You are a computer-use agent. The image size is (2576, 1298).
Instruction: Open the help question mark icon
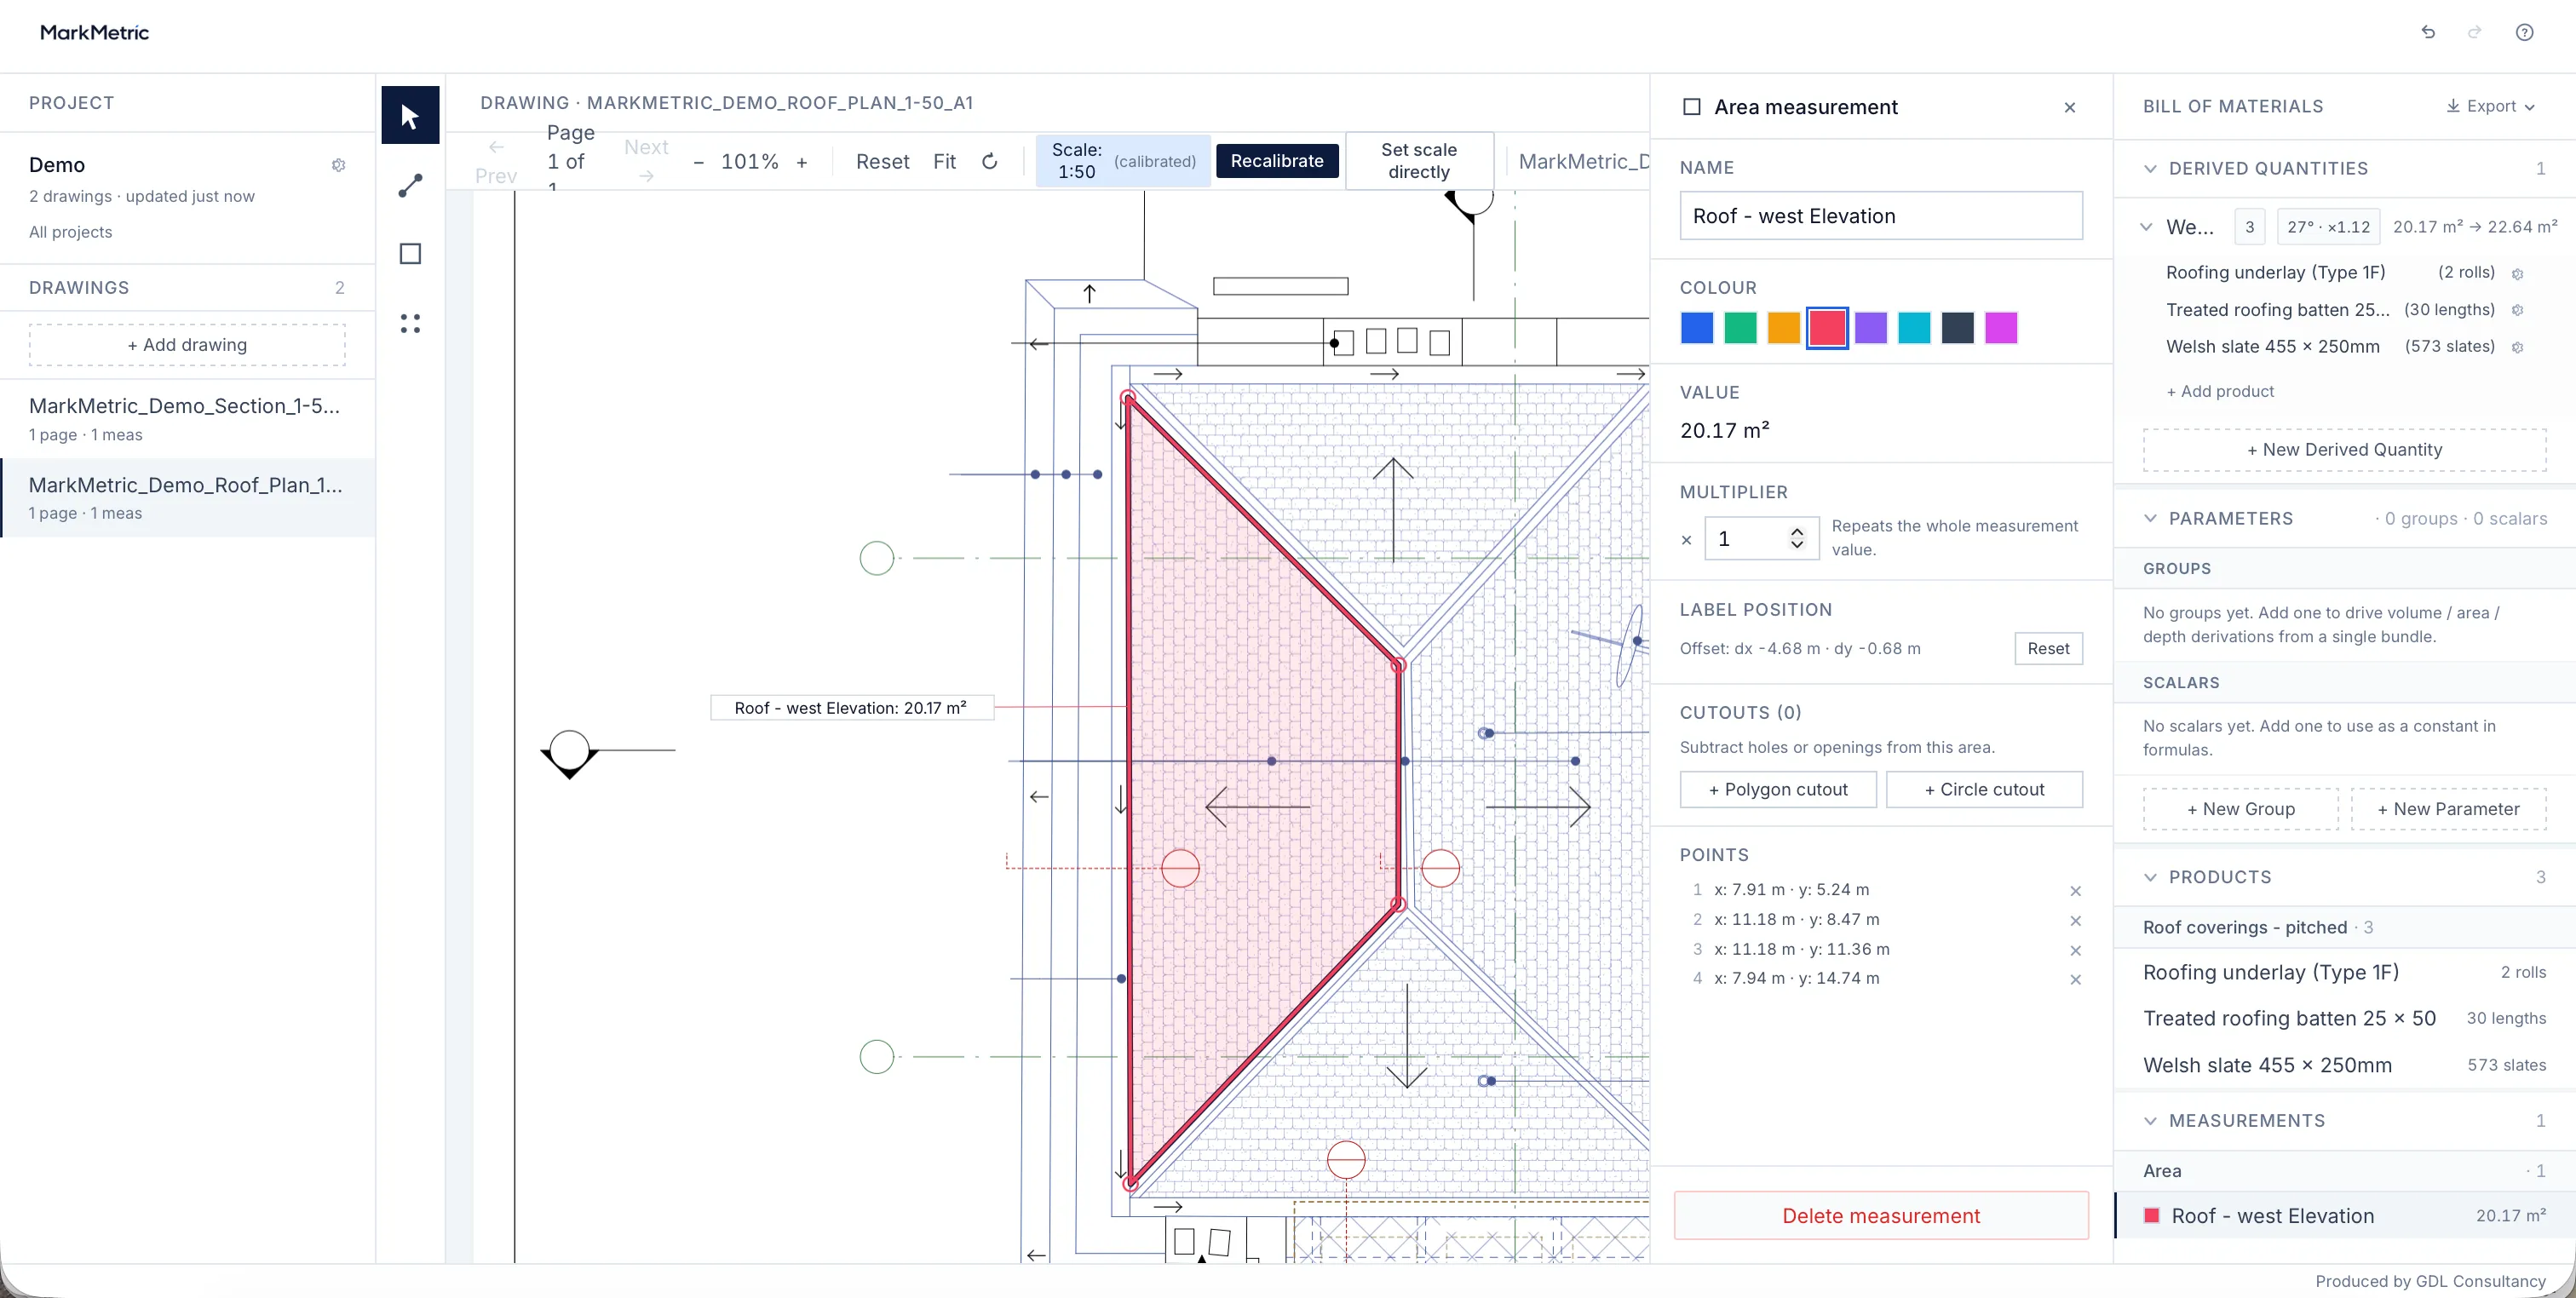(2524, 32)
